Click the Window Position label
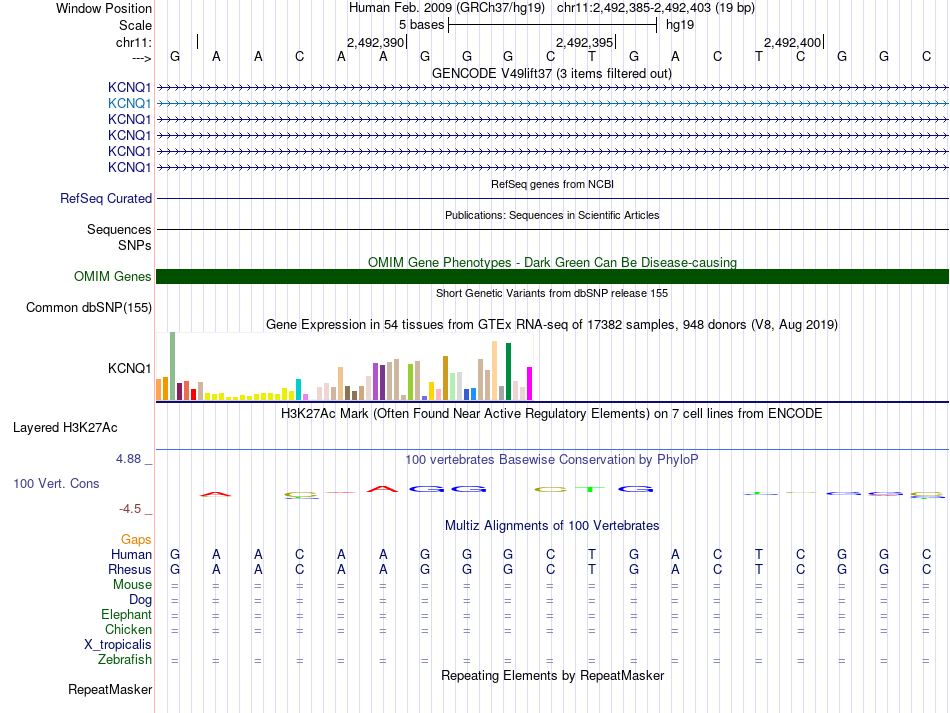Image resolution: width=950 pixels, height=713 pixels. click(x=104, y=8)
